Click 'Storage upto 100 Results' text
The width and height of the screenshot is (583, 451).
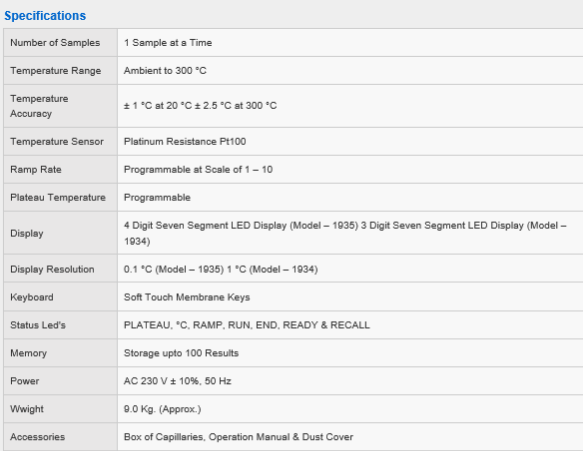tap(181, 353)
